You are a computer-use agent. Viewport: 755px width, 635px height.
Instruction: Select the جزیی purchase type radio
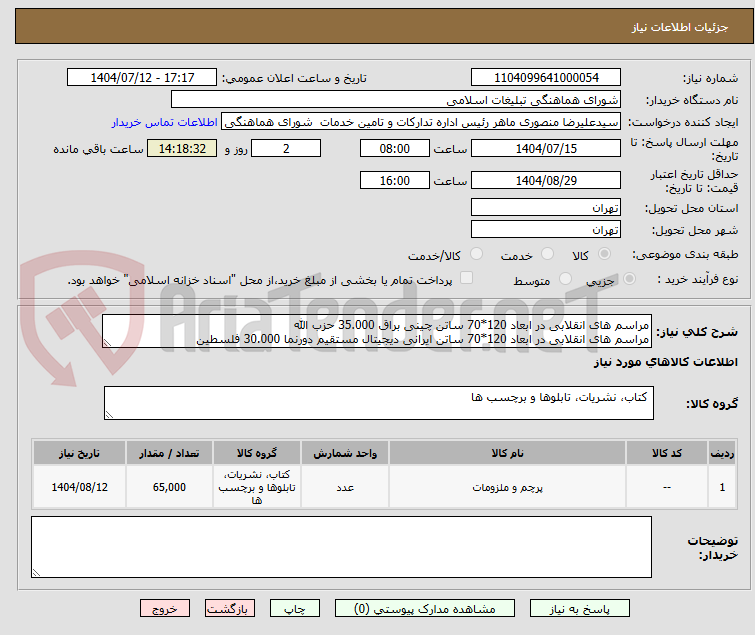point(629,279)
